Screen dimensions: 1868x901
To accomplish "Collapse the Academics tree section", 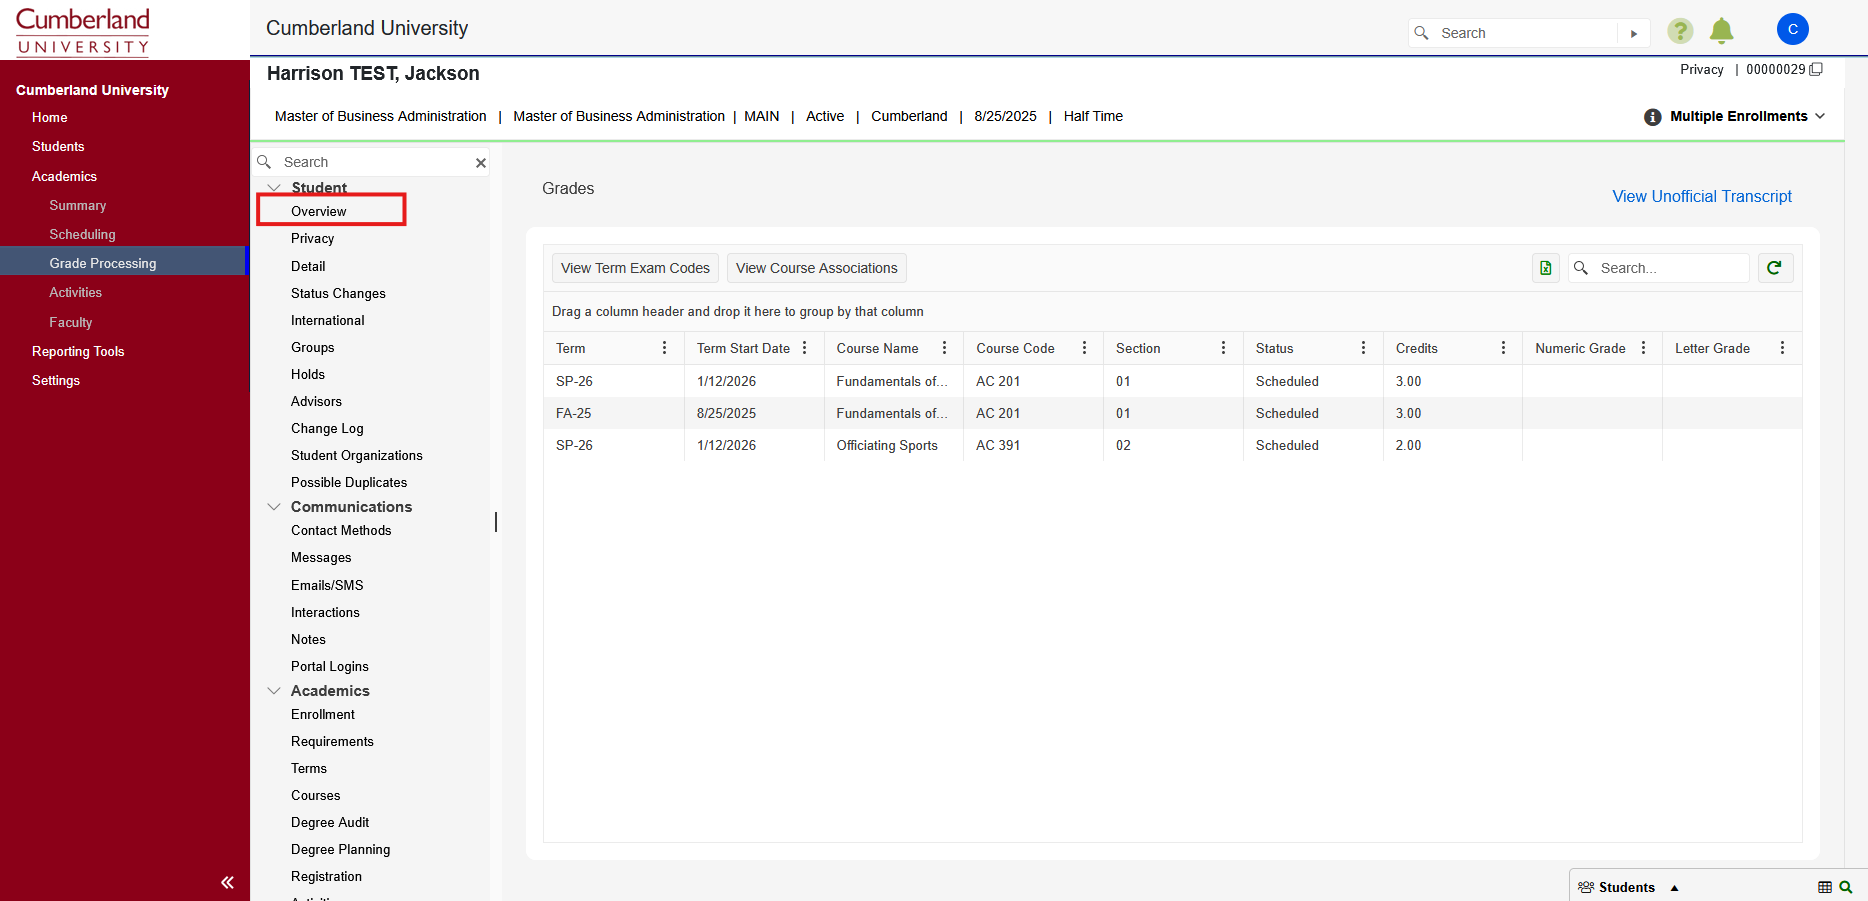I will 274,691.
